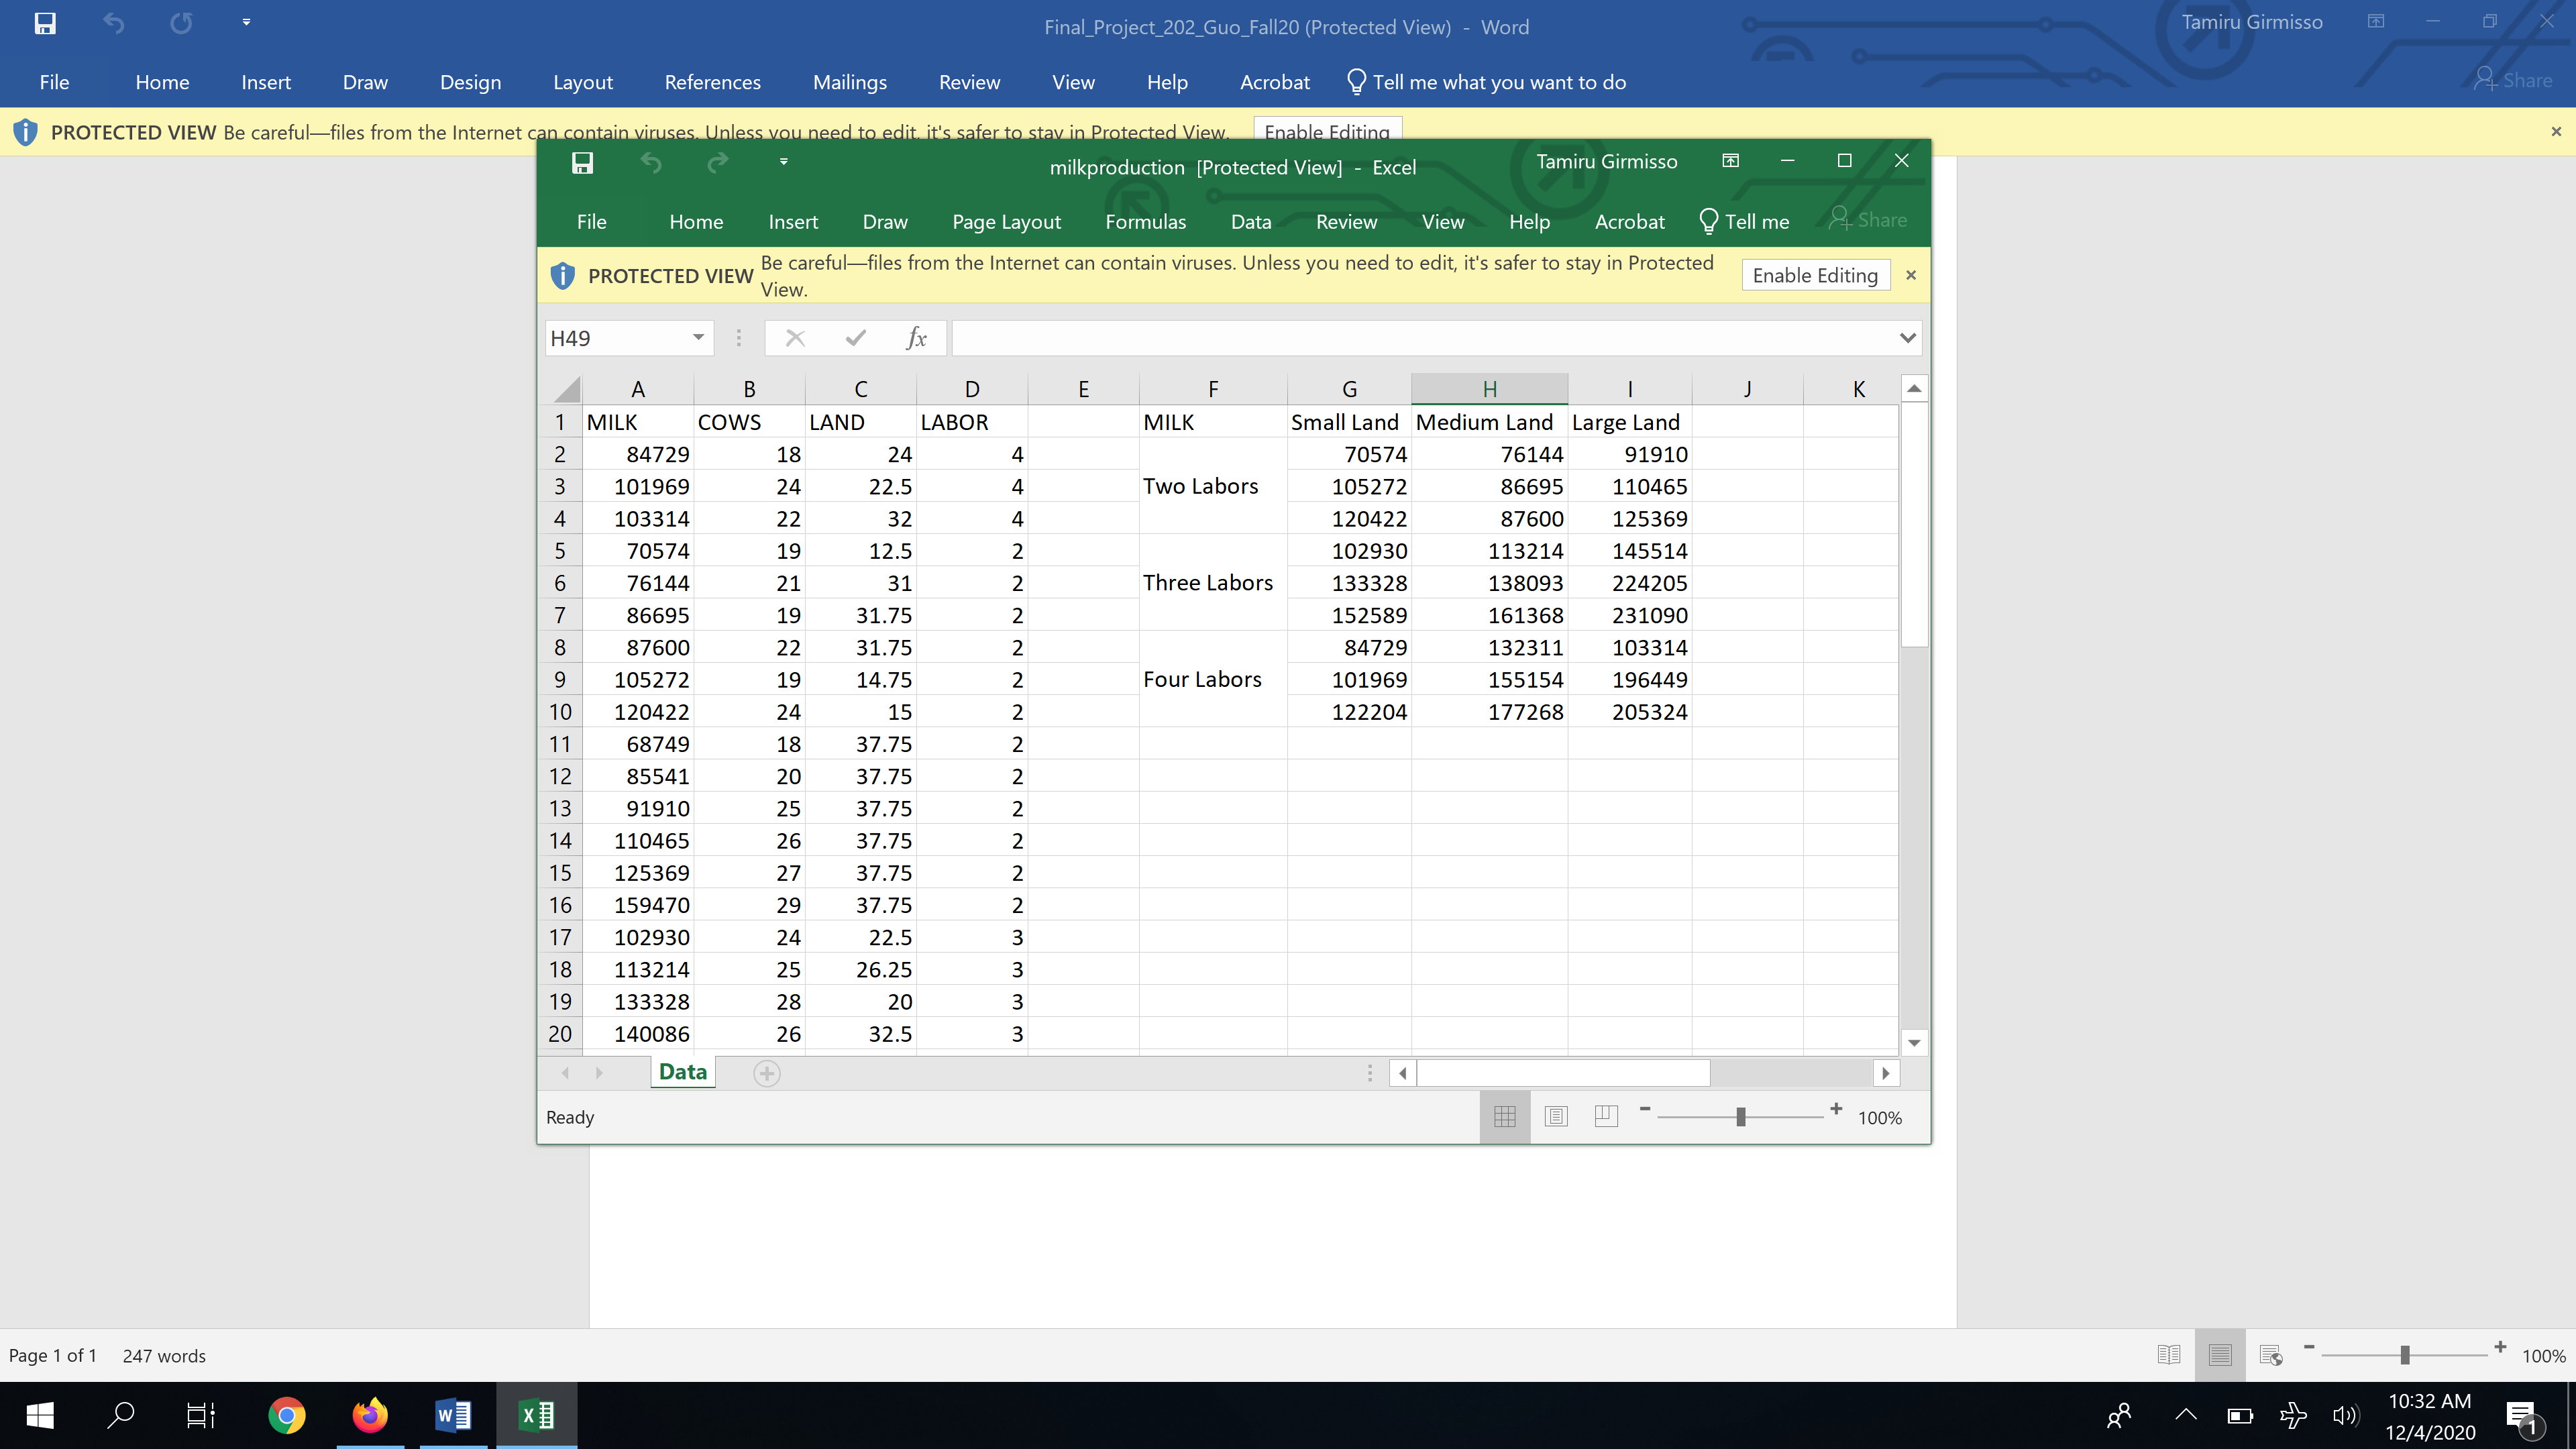Expand the formula bar chevron
Screen dimensions: 2576x1449
pyautogui.click(x=1907, y=338)
